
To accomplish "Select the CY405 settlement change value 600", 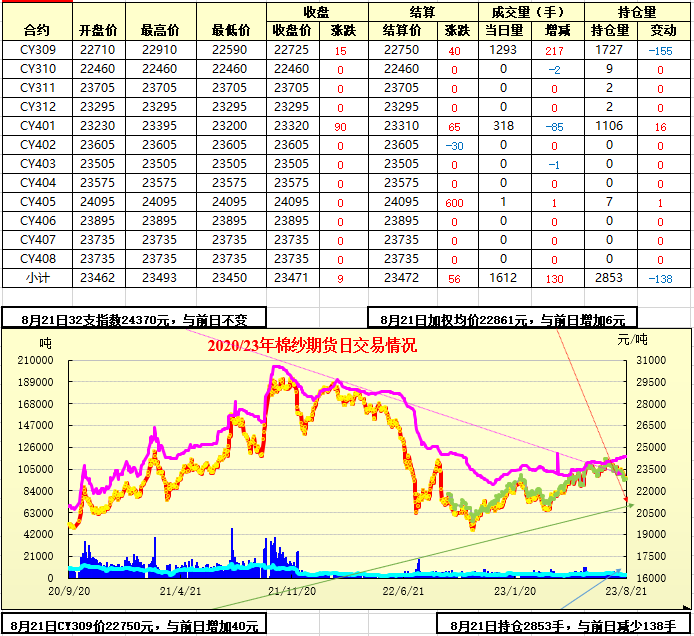I will (454, 202).
